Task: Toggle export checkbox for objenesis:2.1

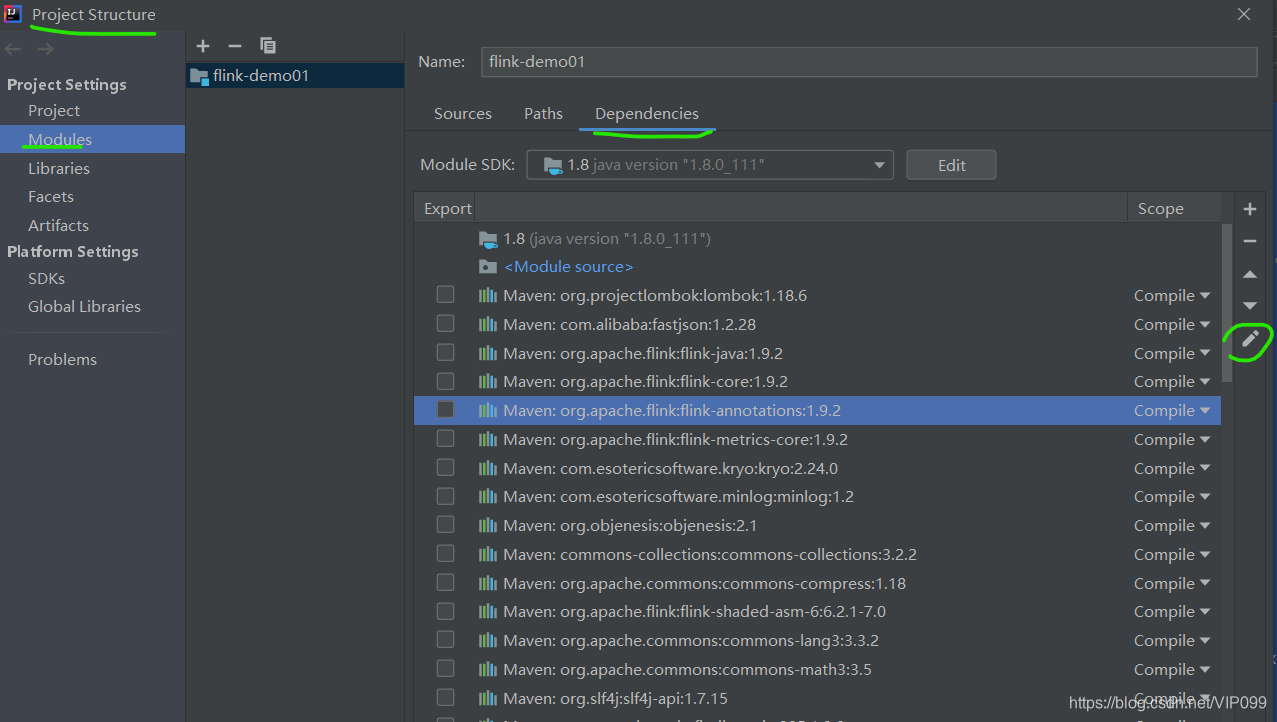Action: 445,524
